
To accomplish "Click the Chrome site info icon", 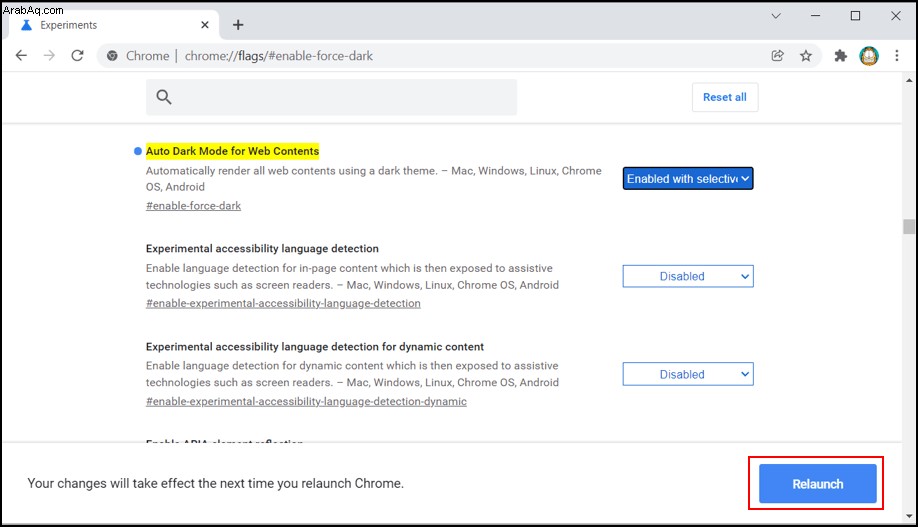I will pyautogui.click(x=112, y=56).
